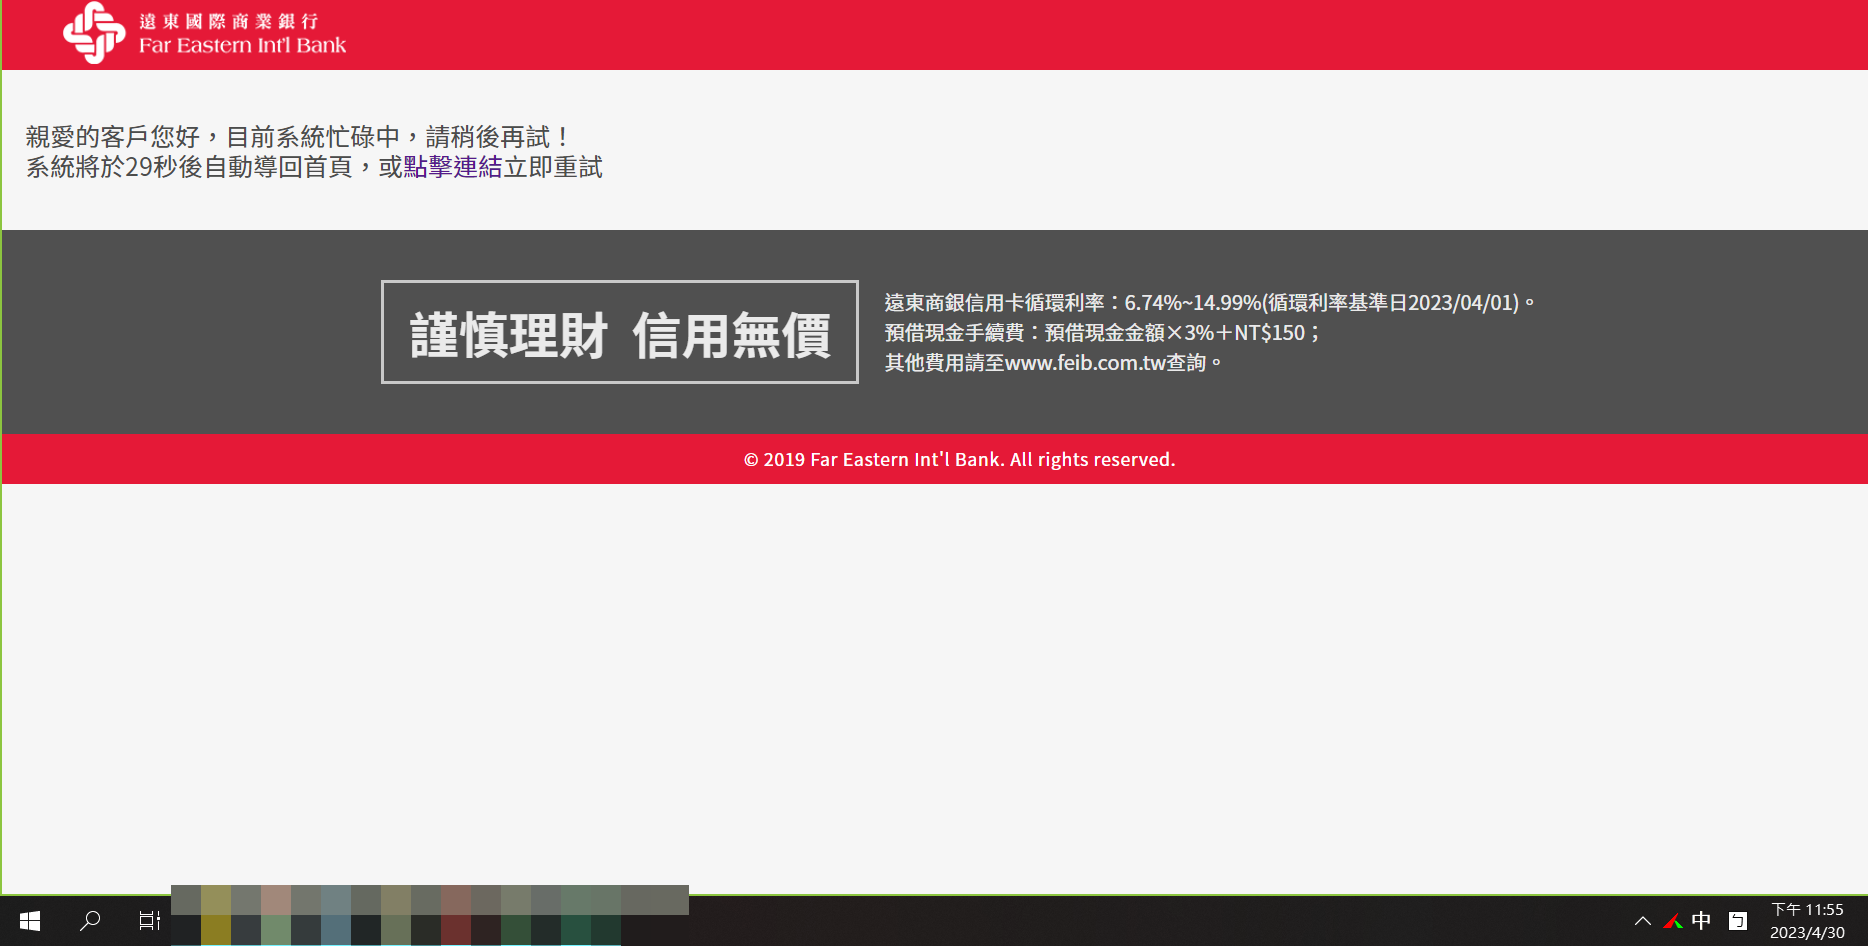Click 點擊連結 link to retry immediately

[x=453, y=167]
